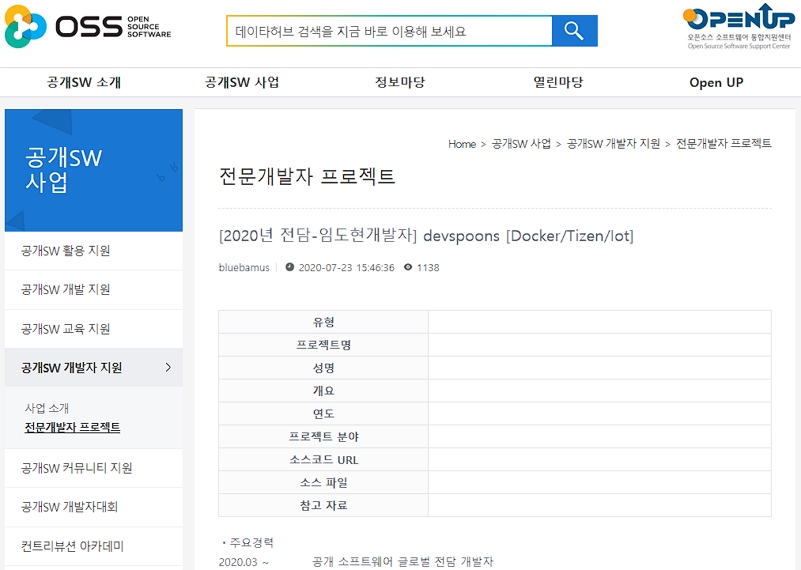Open 공개SW 개발 지원 sidebar link
The height and width of the screenshot is (570, 801).
click(66, 290)
